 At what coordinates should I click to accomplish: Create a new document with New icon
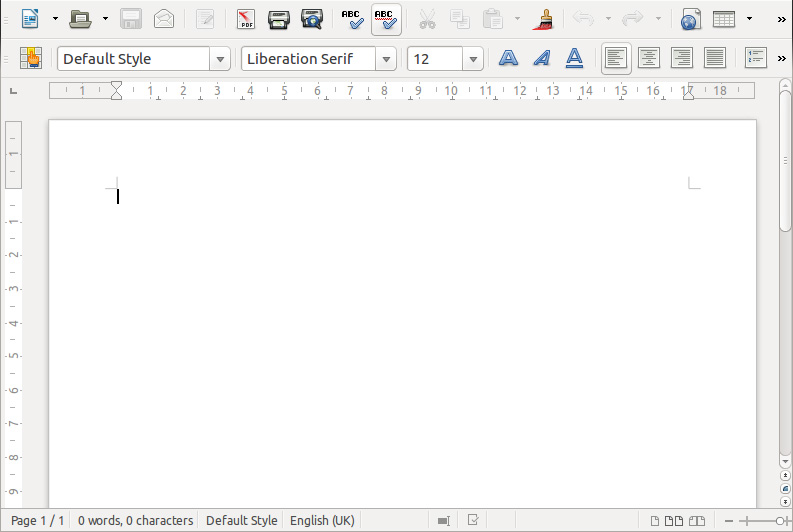pyautogui.click(x=30, y=19)
